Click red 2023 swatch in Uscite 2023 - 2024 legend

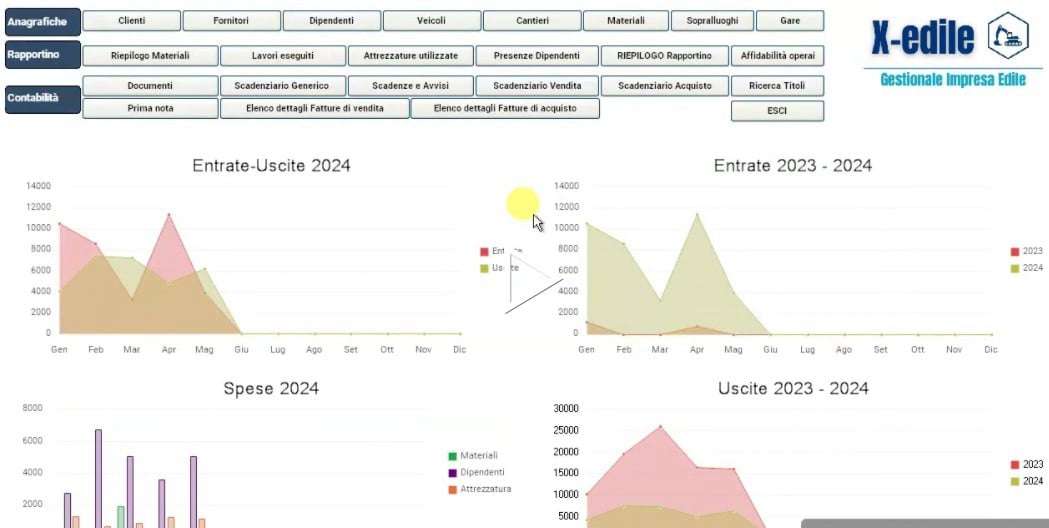[x=1015, y=464]
